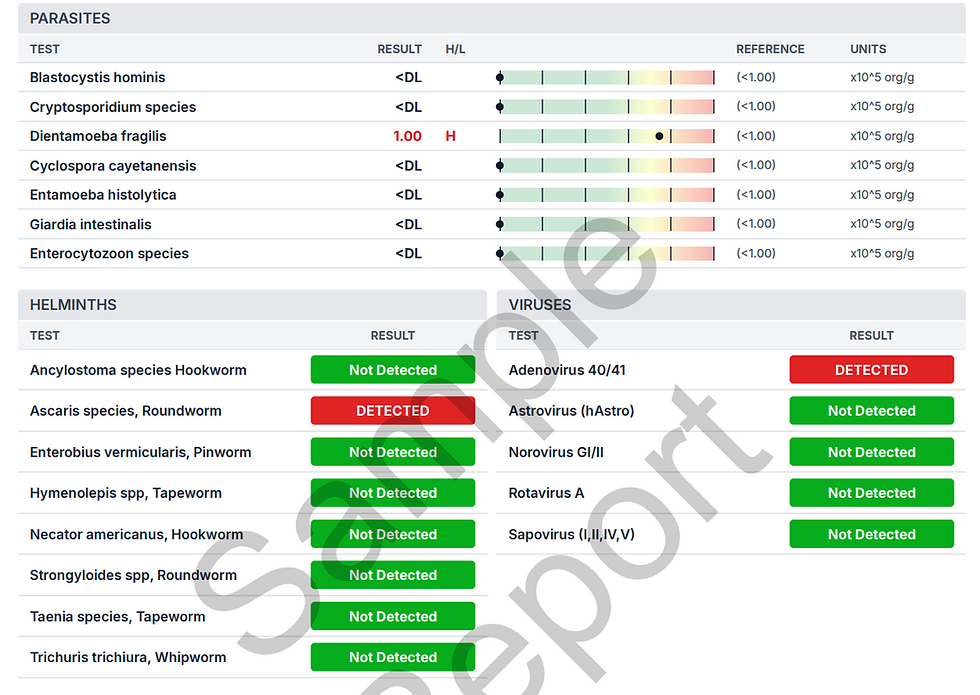Screen dimensions: 980x695
Task: Click Not Detected badge for Hymenolepis Tapeworm
Action: 393,493
